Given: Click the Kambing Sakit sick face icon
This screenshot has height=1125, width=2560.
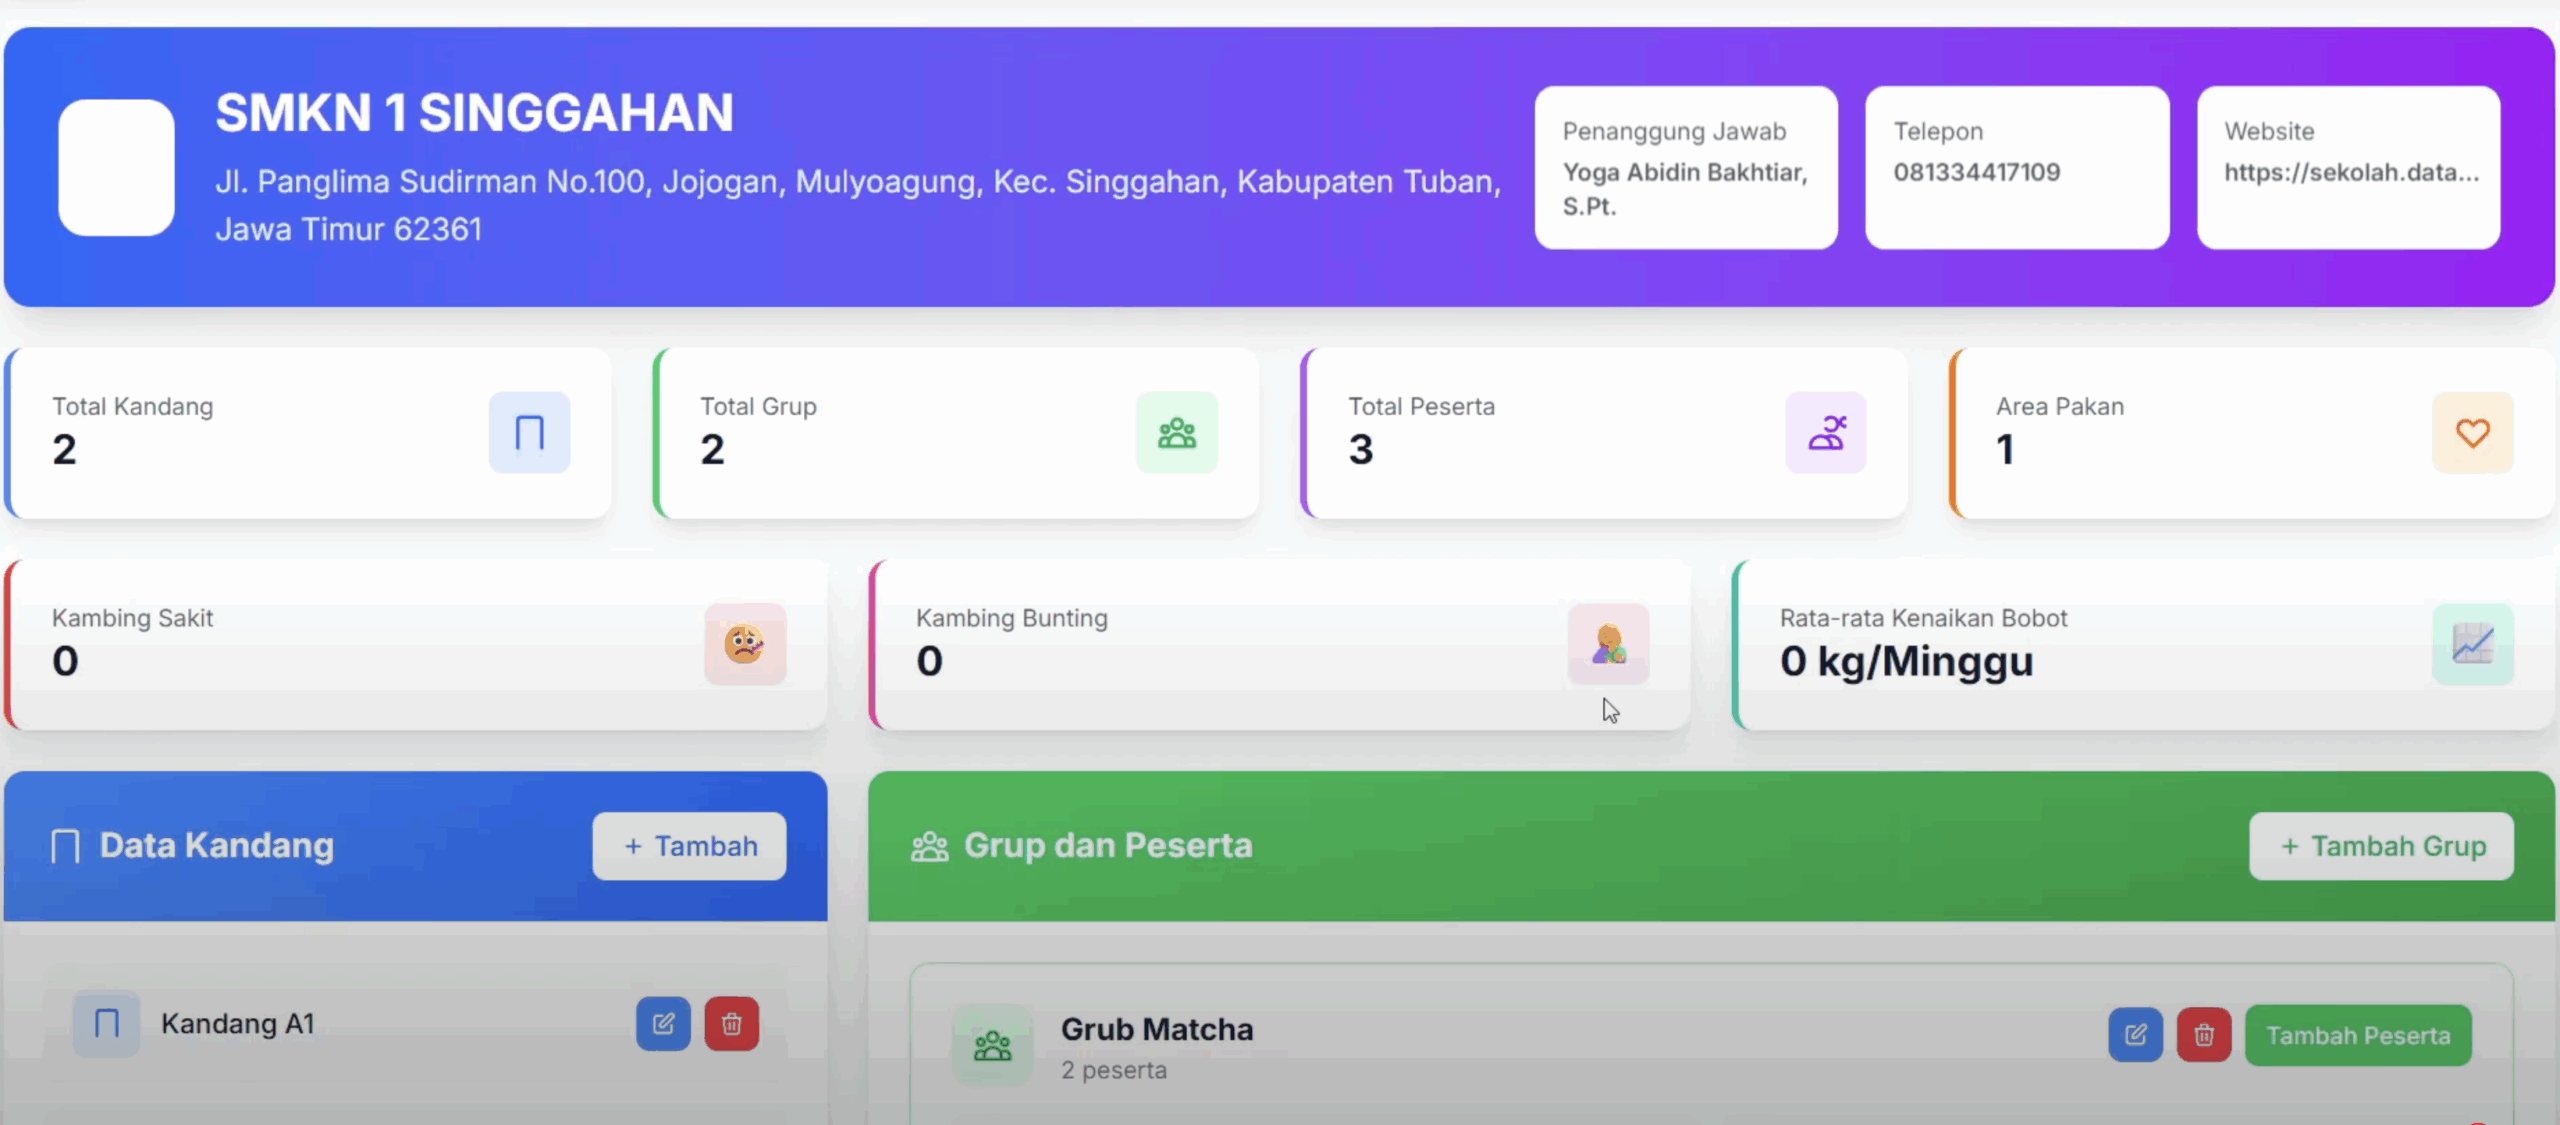Looking at the screenshot, I should click(745, 644).
